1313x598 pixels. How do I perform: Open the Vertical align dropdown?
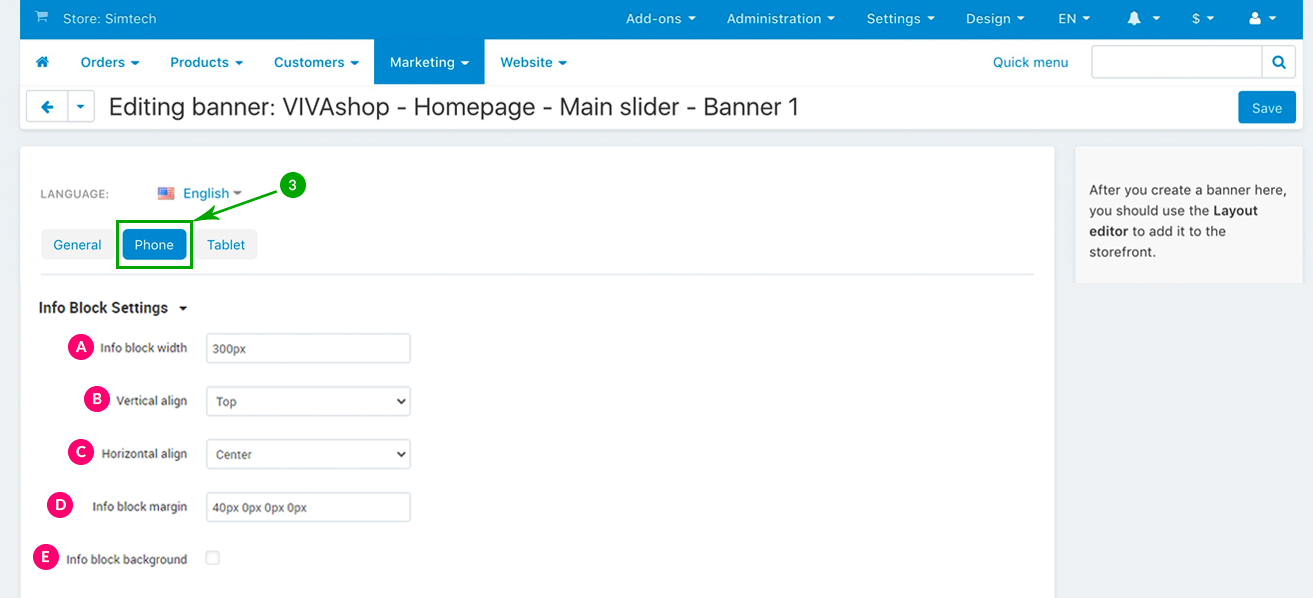tap(308, 401)
